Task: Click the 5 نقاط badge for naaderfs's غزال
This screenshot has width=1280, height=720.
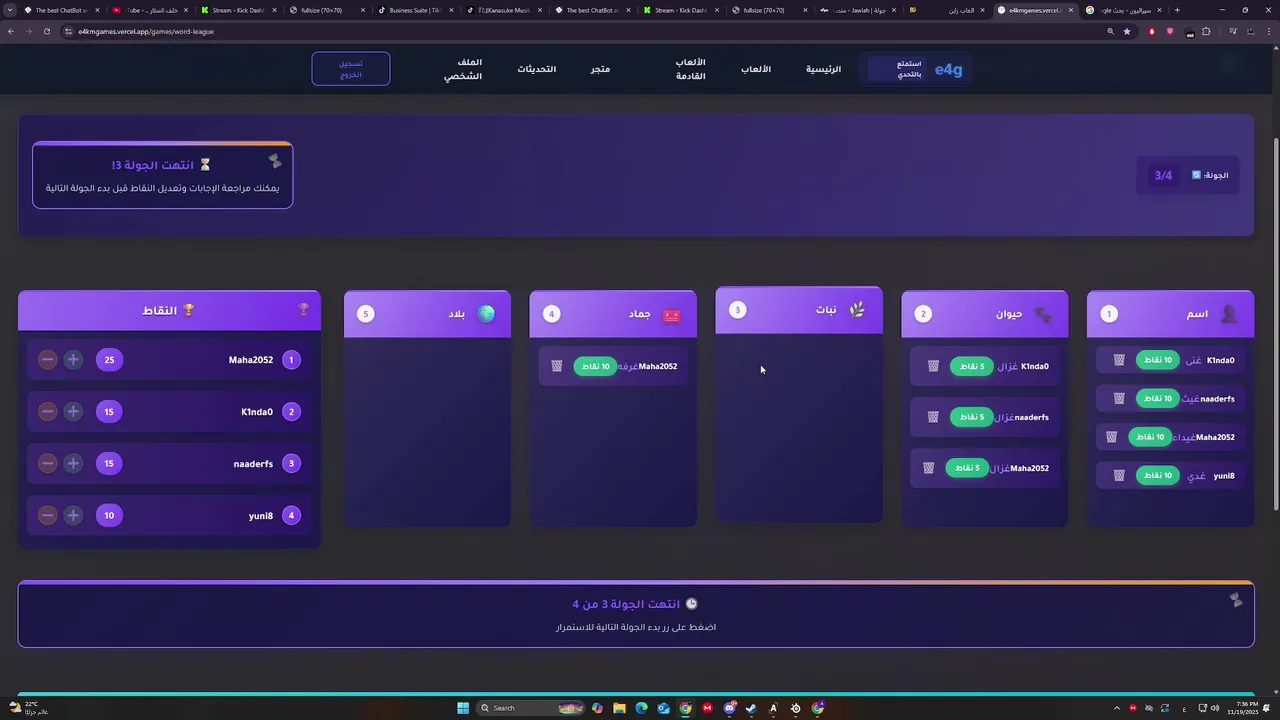Action: [971, 417]
